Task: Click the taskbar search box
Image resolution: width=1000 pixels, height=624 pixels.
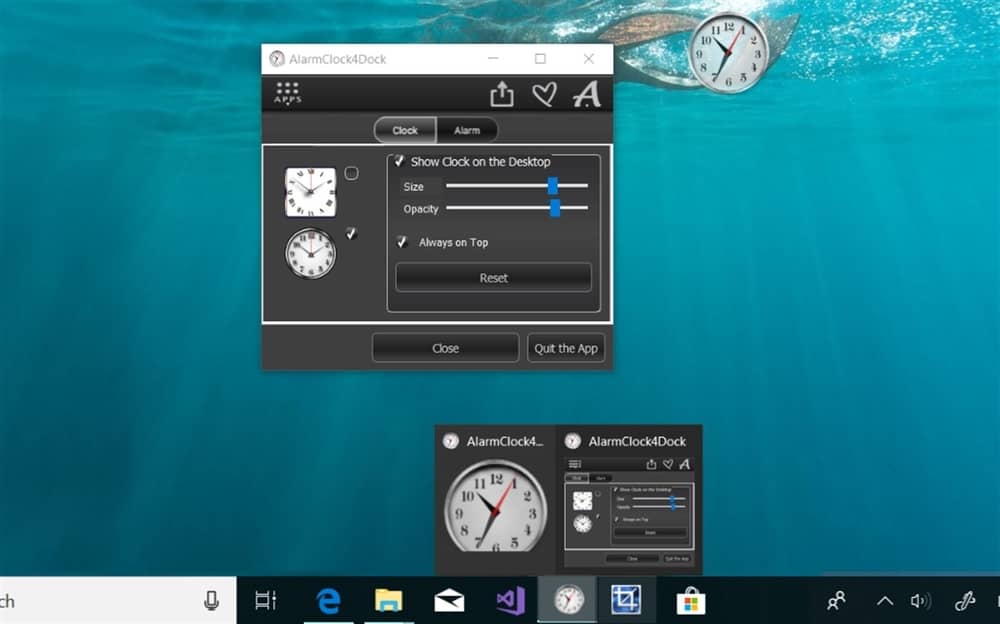Action: tap(118, 600)
